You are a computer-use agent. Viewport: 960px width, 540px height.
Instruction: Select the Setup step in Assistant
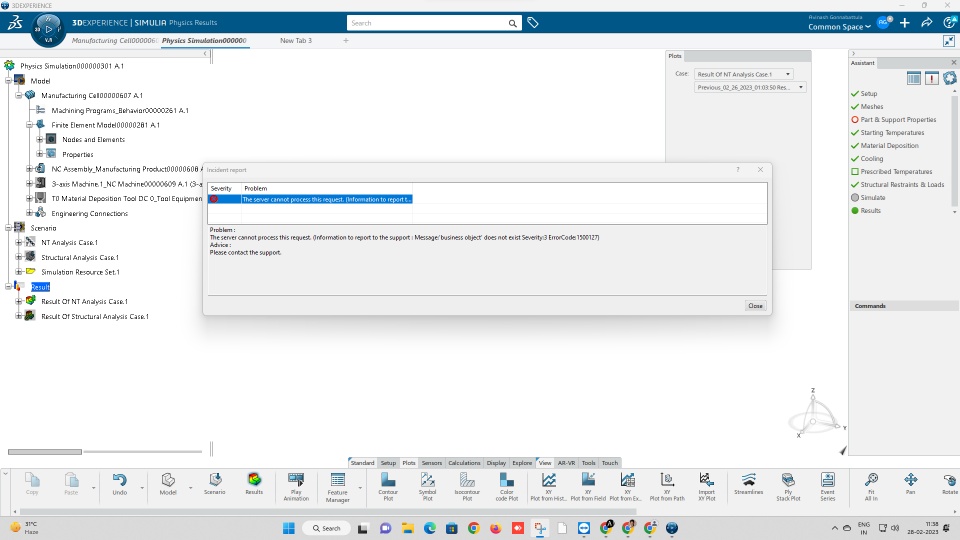[864, 94]
